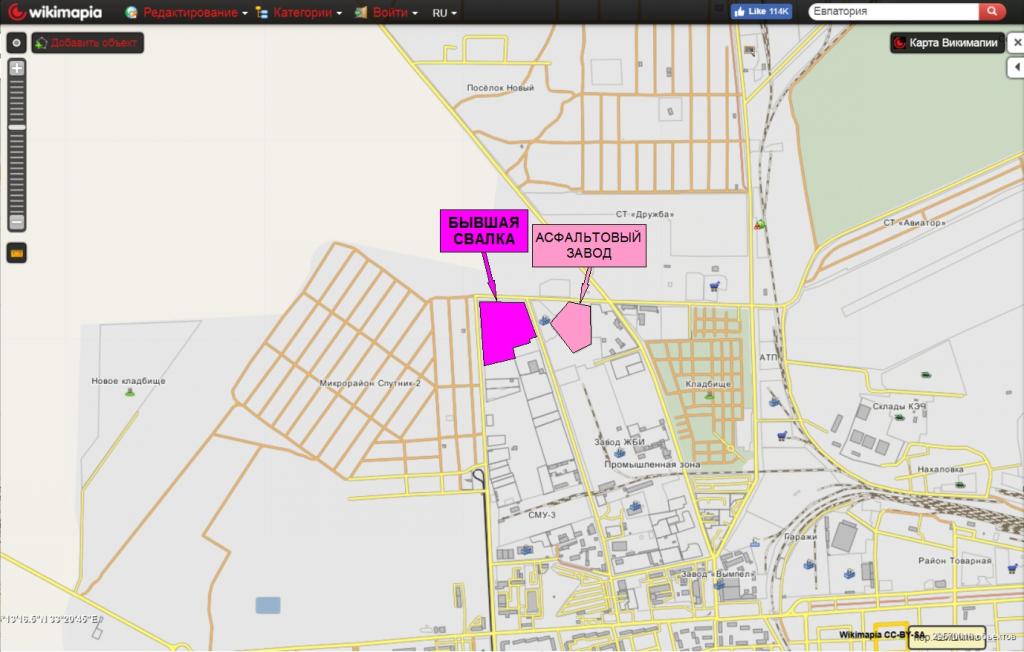Open the RU language selector
Viewport: 1024px width, 652px height.
[x=444, y=13]
